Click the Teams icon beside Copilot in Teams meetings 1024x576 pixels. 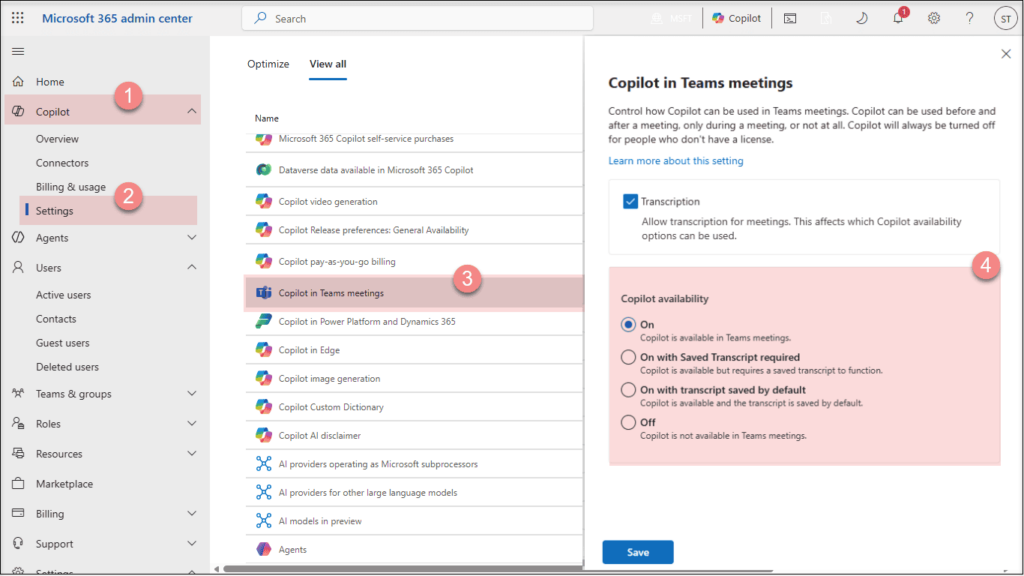click(264, 293)
